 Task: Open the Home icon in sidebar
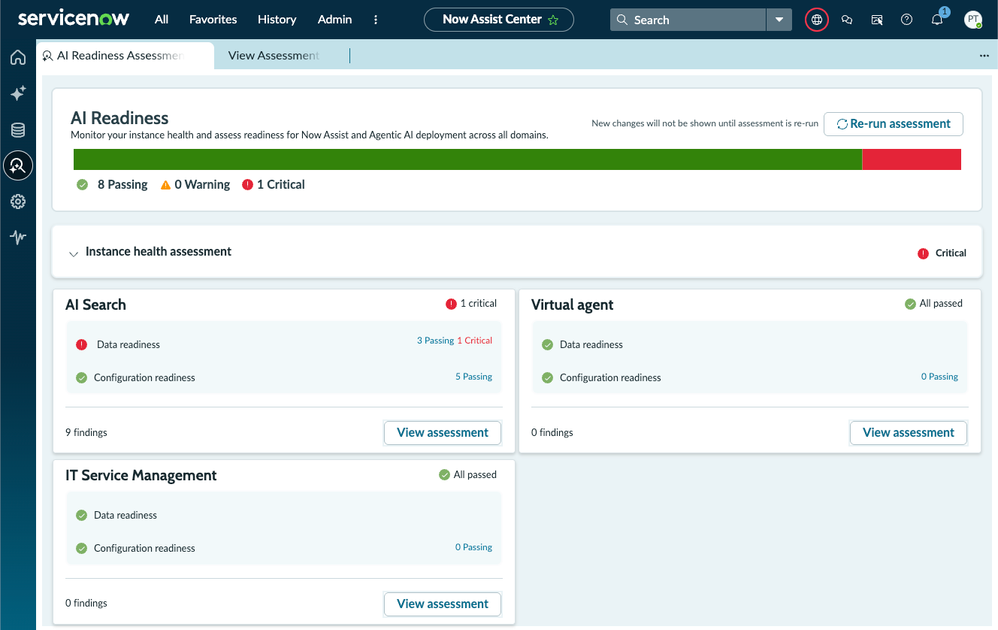point(18,57)
